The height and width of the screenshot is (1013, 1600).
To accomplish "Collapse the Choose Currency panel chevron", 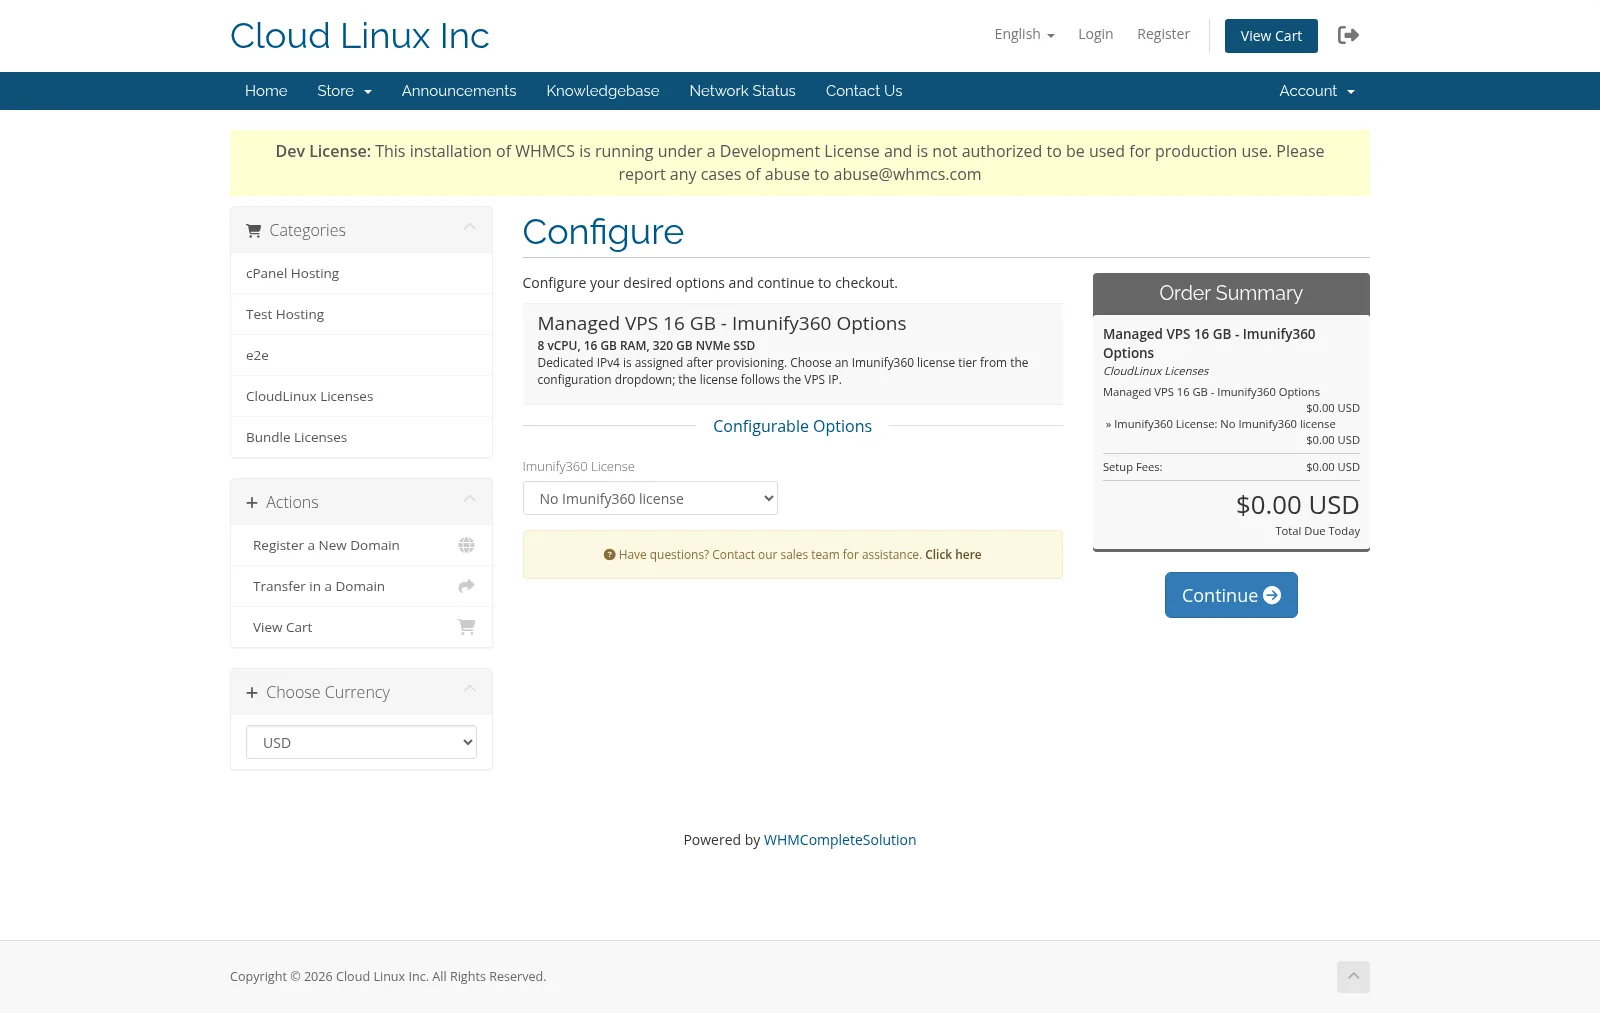I will coord(470,689).
